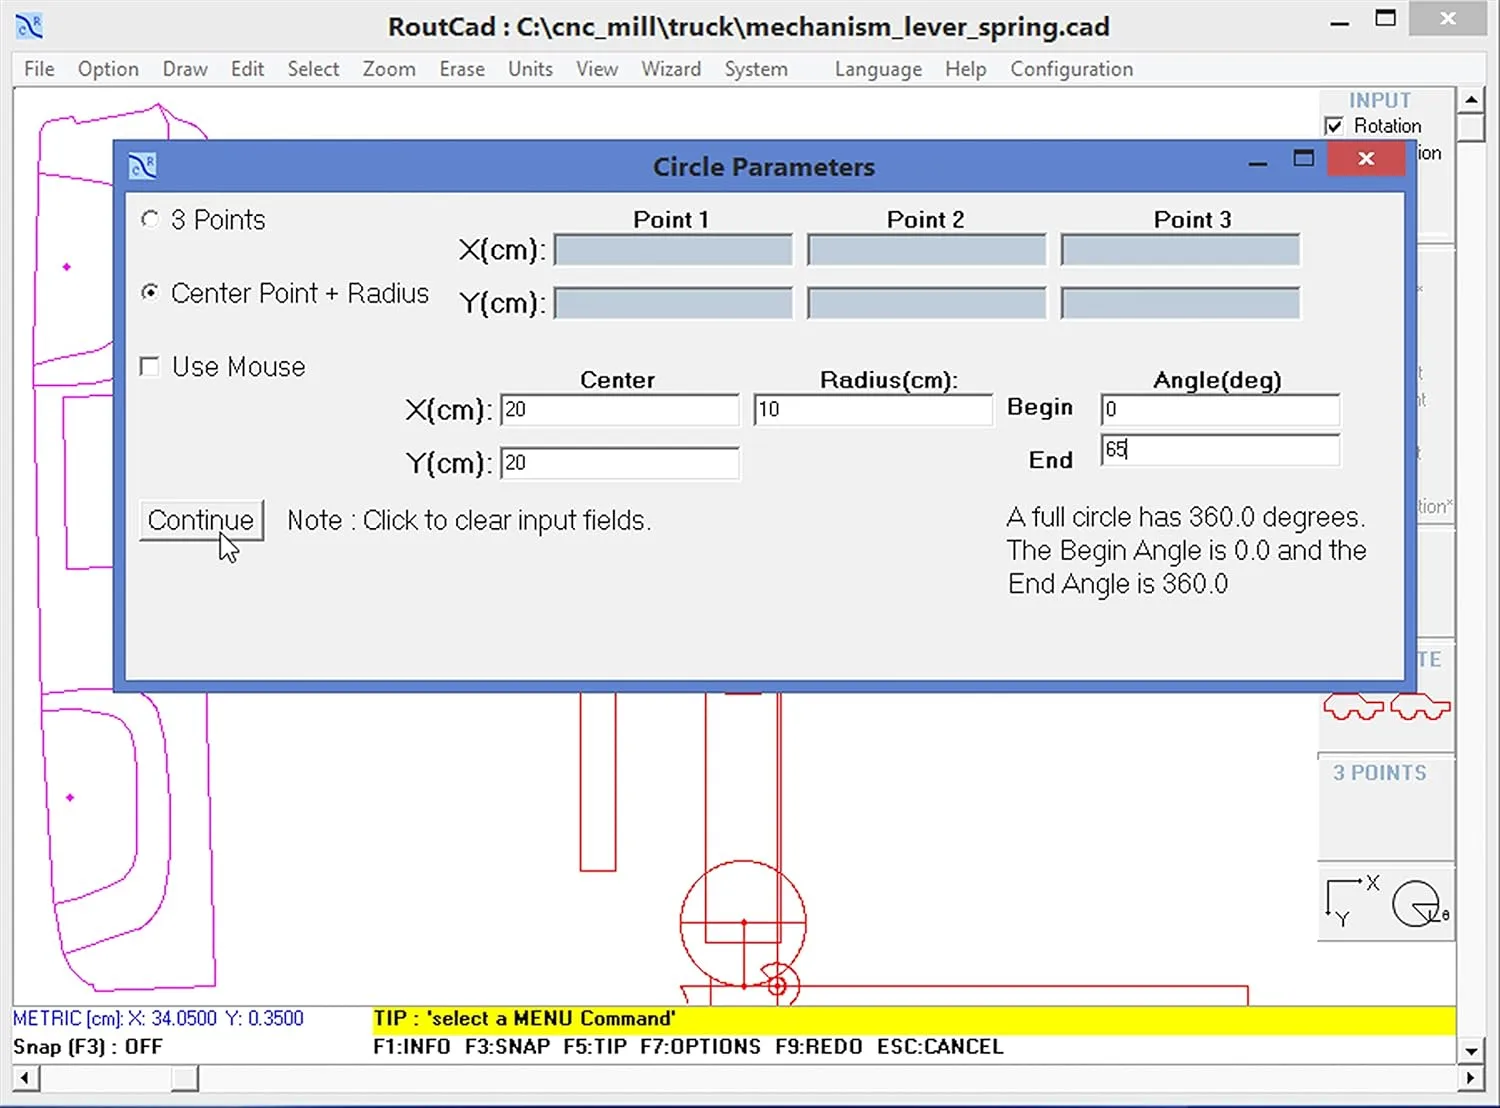Viewport: 1500px width, 1108px height.
Task: Click the Continue button
Action: (x=200, y=520)
